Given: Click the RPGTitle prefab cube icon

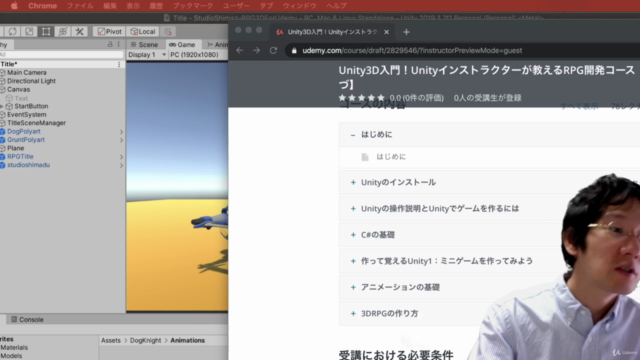Looking at the screenshot, I should [2, 157].
